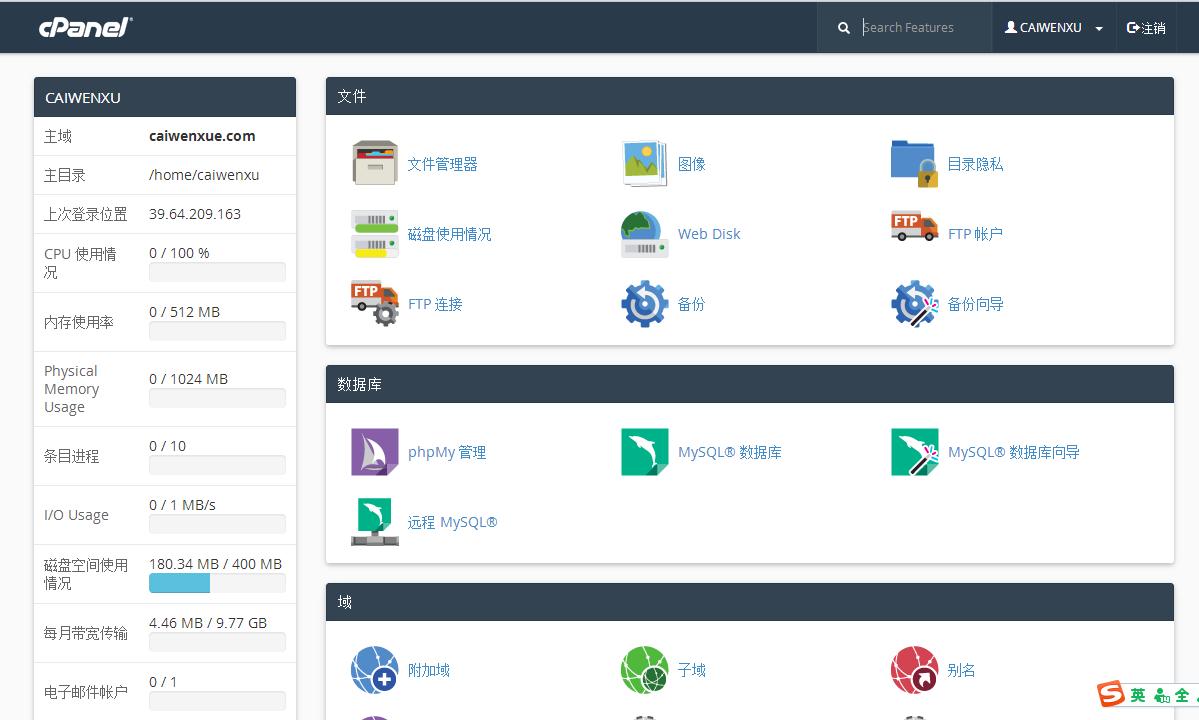1199x720 pixels.
Task: Click the 文件 section header bar
Action: coord(750,96)
